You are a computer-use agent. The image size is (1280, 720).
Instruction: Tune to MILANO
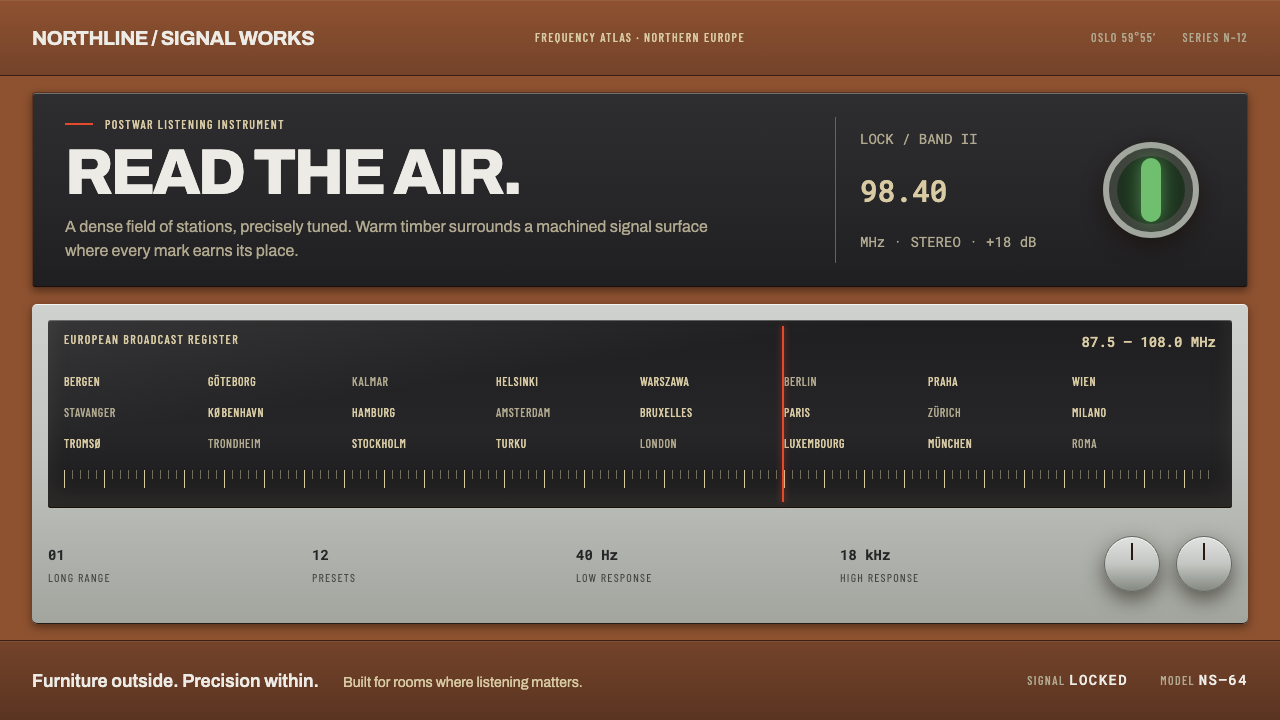coord(1089,413)
